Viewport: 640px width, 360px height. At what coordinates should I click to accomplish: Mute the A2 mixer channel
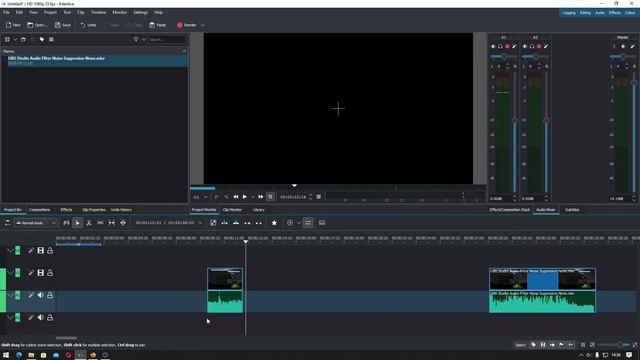click(x=525, y=47)
